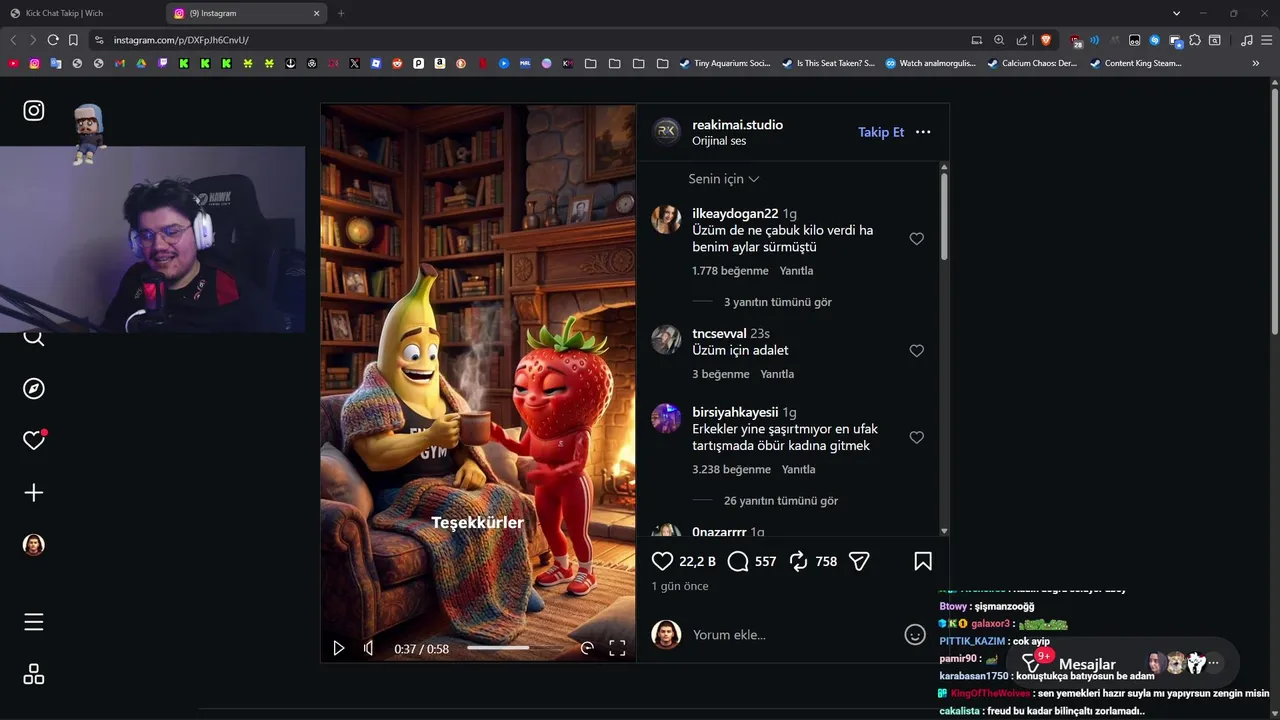Like ilkeaydogan22's comment
Viewport: 1280px width, 720px height.
(x=916, y=238)
